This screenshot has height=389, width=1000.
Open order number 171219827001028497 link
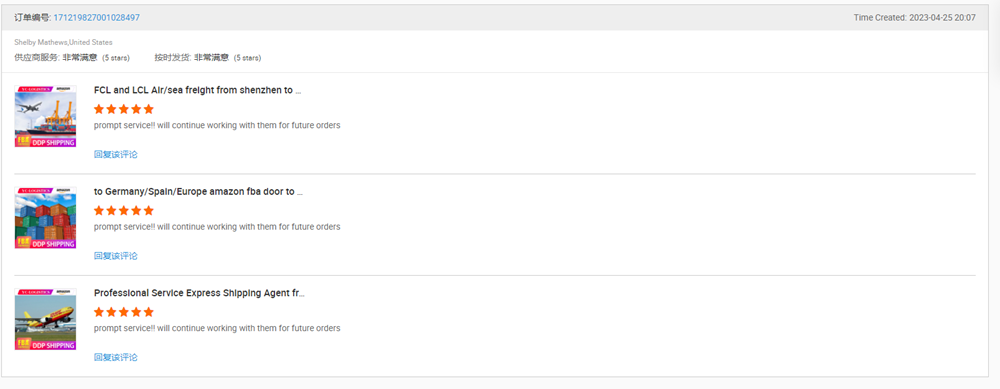[96, 18]
